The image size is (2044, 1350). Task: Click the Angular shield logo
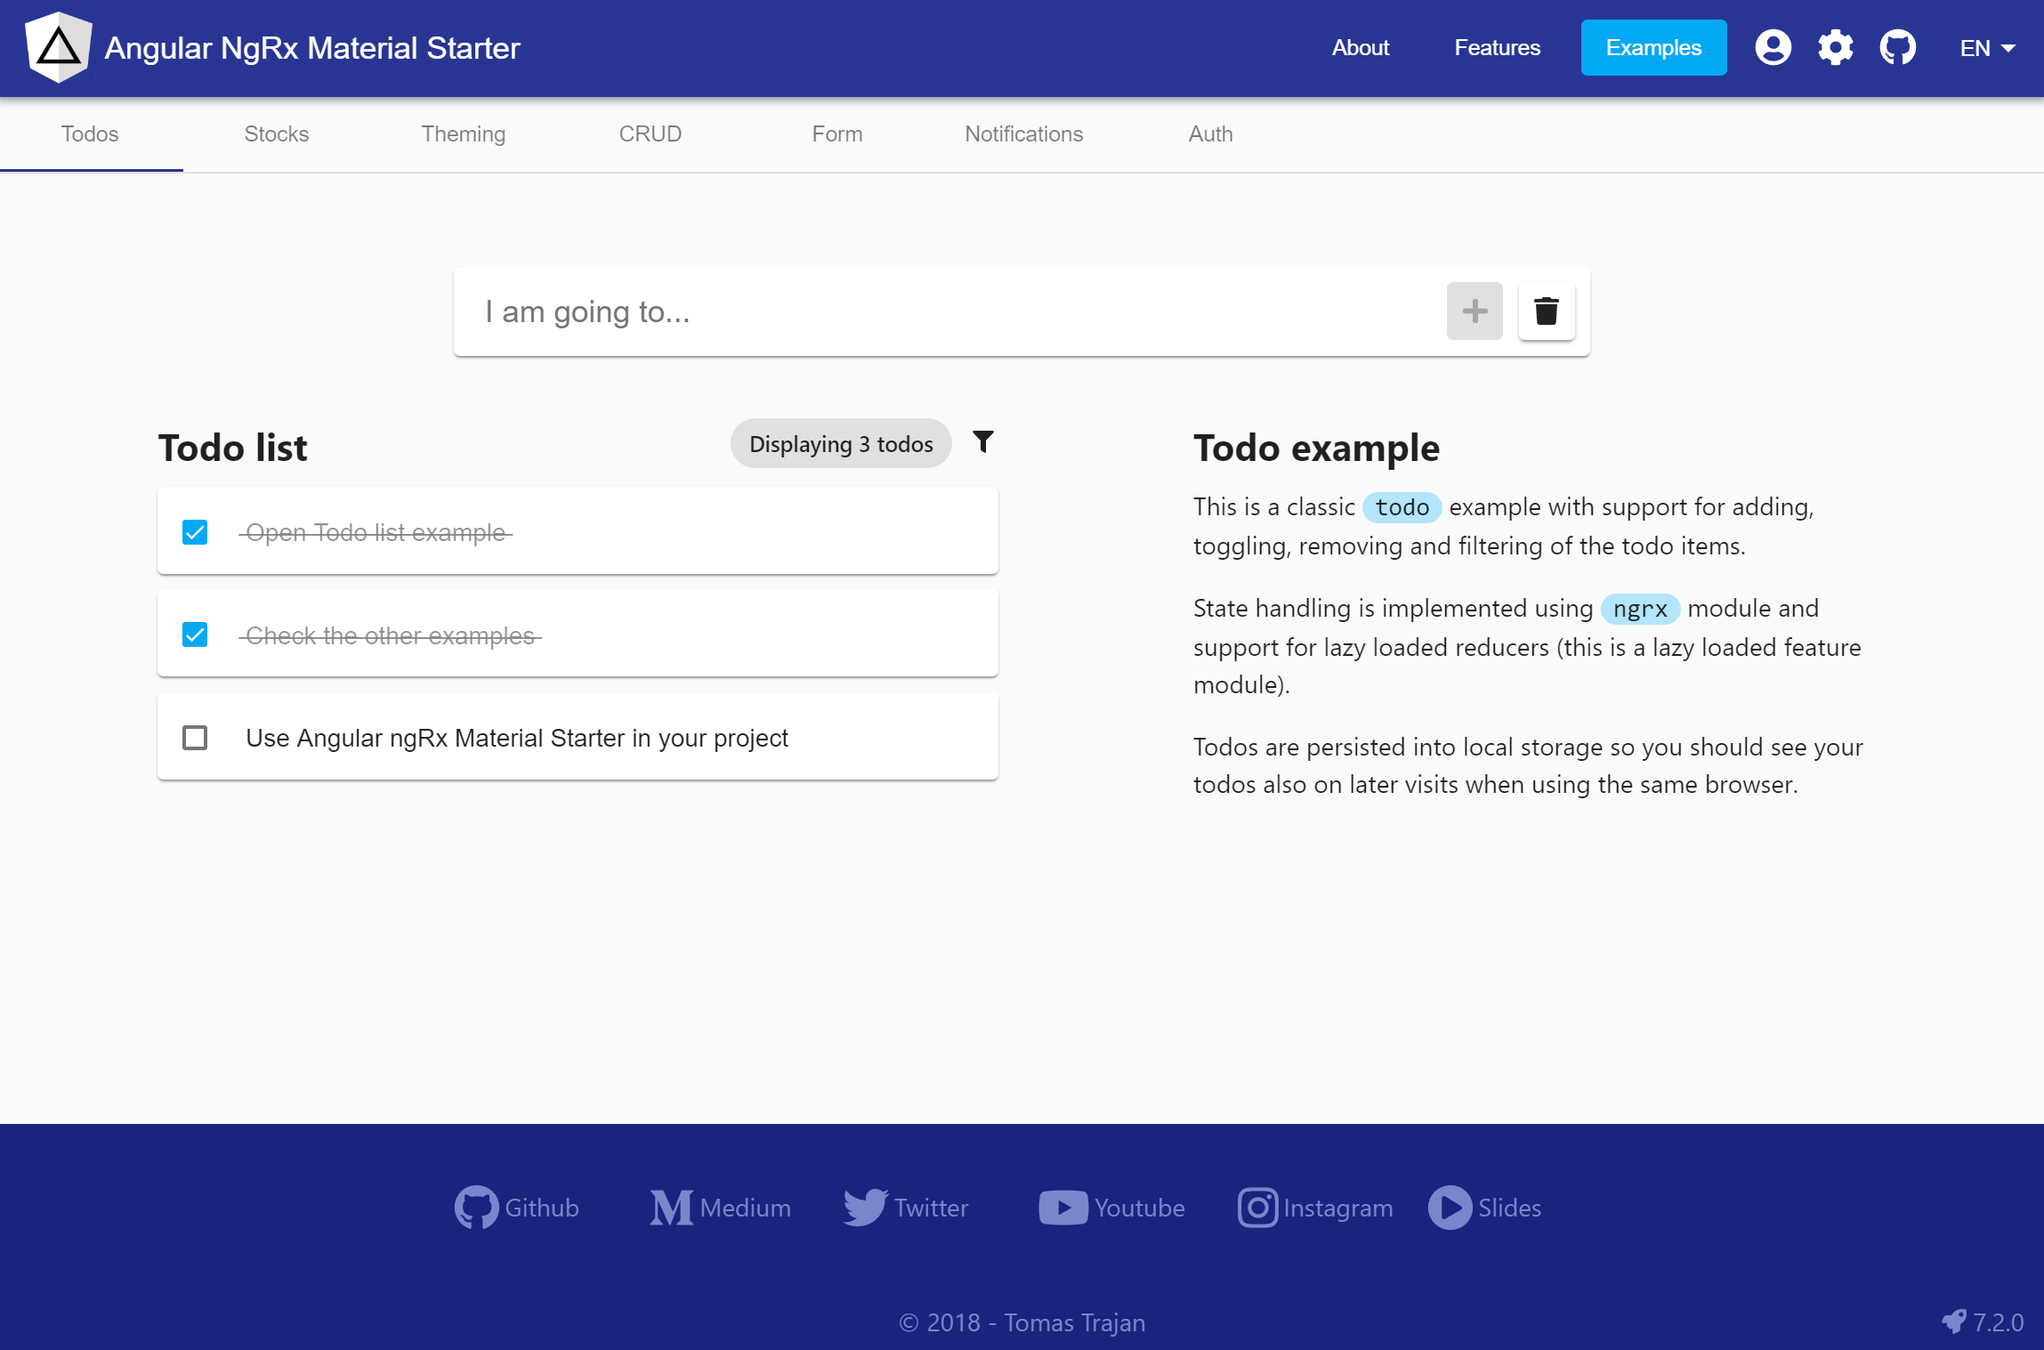click(x=58, y=47)
